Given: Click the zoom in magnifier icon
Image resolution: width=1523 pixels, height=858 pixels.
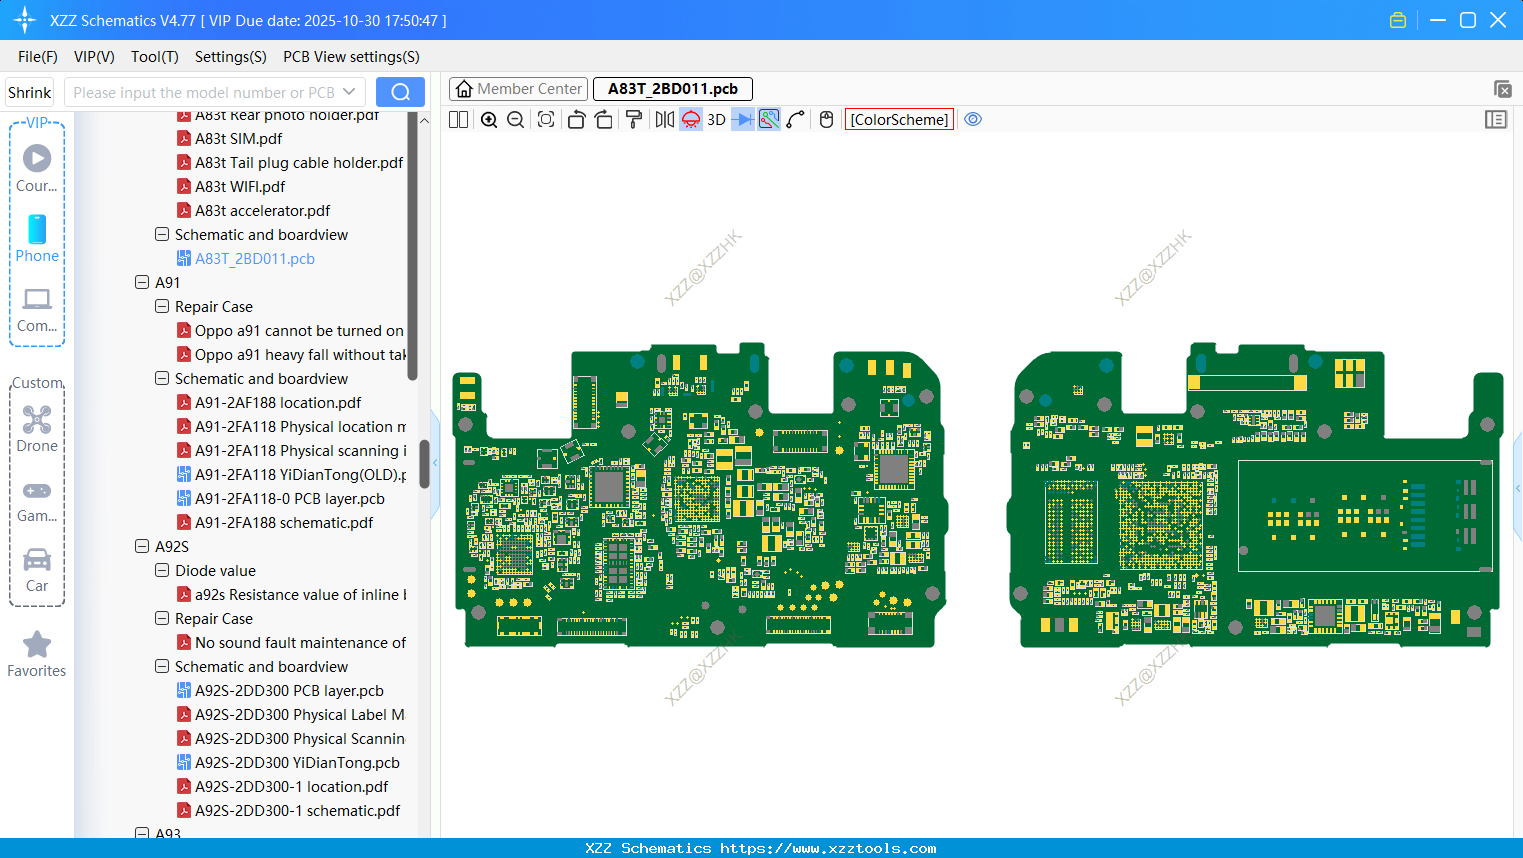Looking at the screenshot, I should tap(489, 120).
